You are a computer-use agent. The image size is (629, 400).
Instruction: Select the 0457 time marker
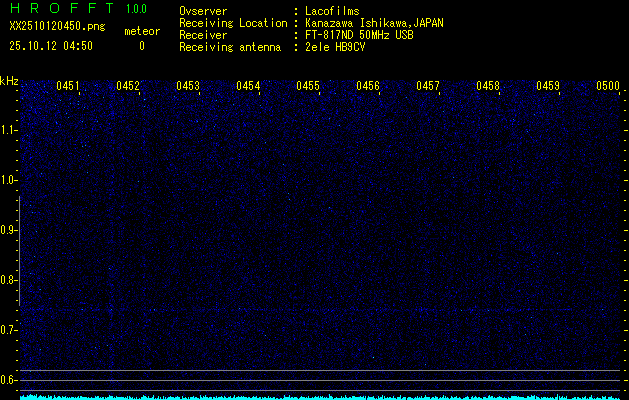[428, 87]
